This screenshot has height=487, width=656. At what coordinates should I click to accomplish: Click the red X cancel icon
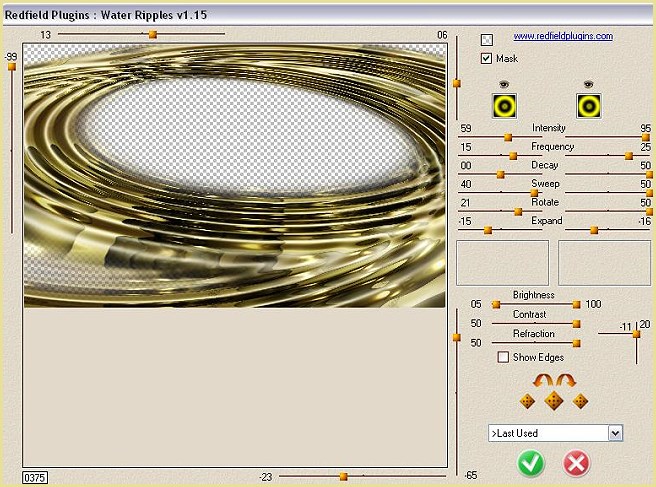(577, 463)
